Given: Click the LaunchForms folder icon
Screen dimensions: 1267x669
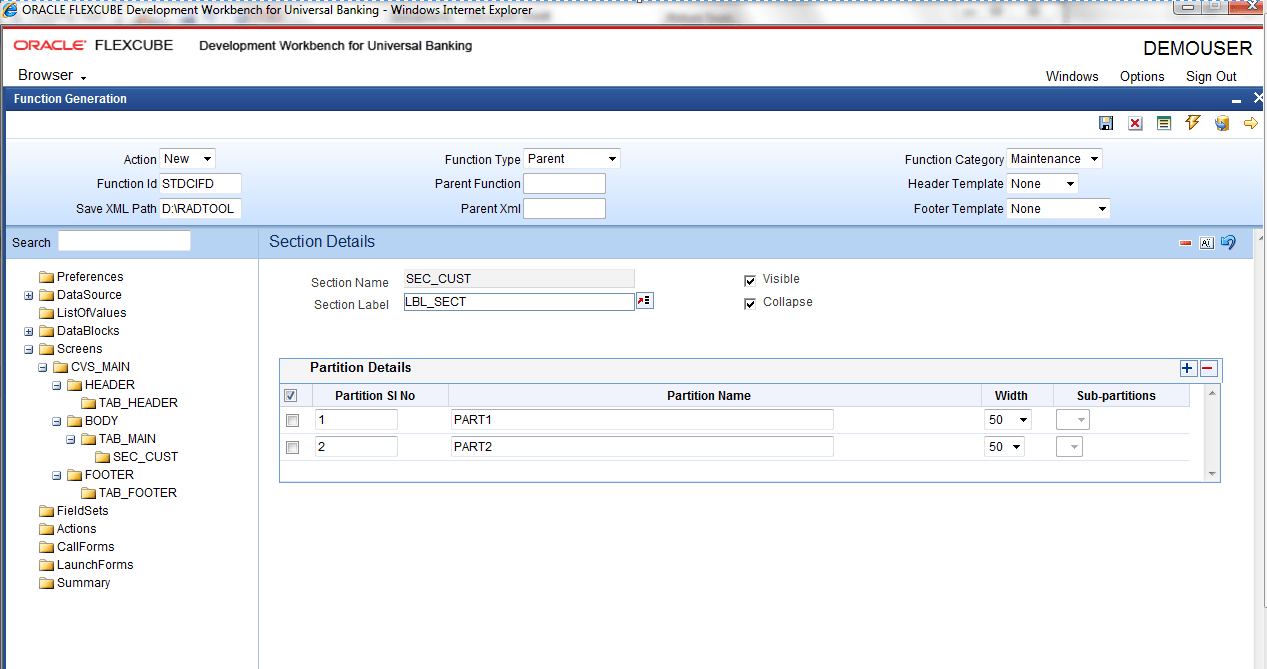Looking at the screenshot, I should coord(46,565).
